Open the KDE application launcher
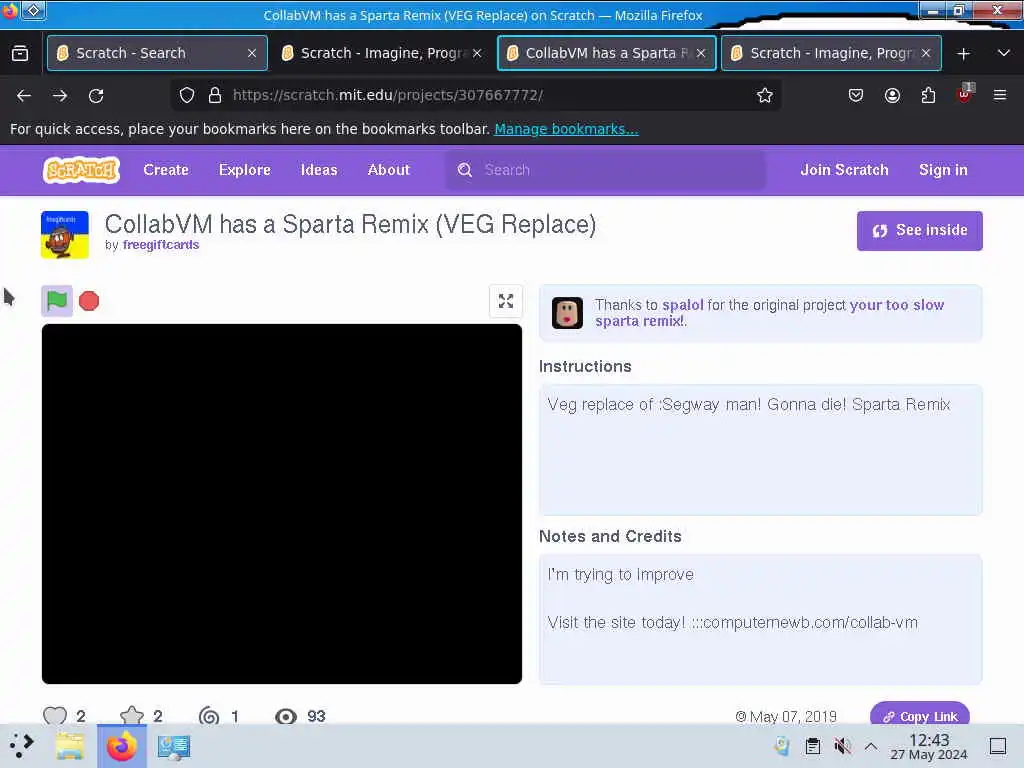This screenshot has height=768, width=1024. coord(22,746)
